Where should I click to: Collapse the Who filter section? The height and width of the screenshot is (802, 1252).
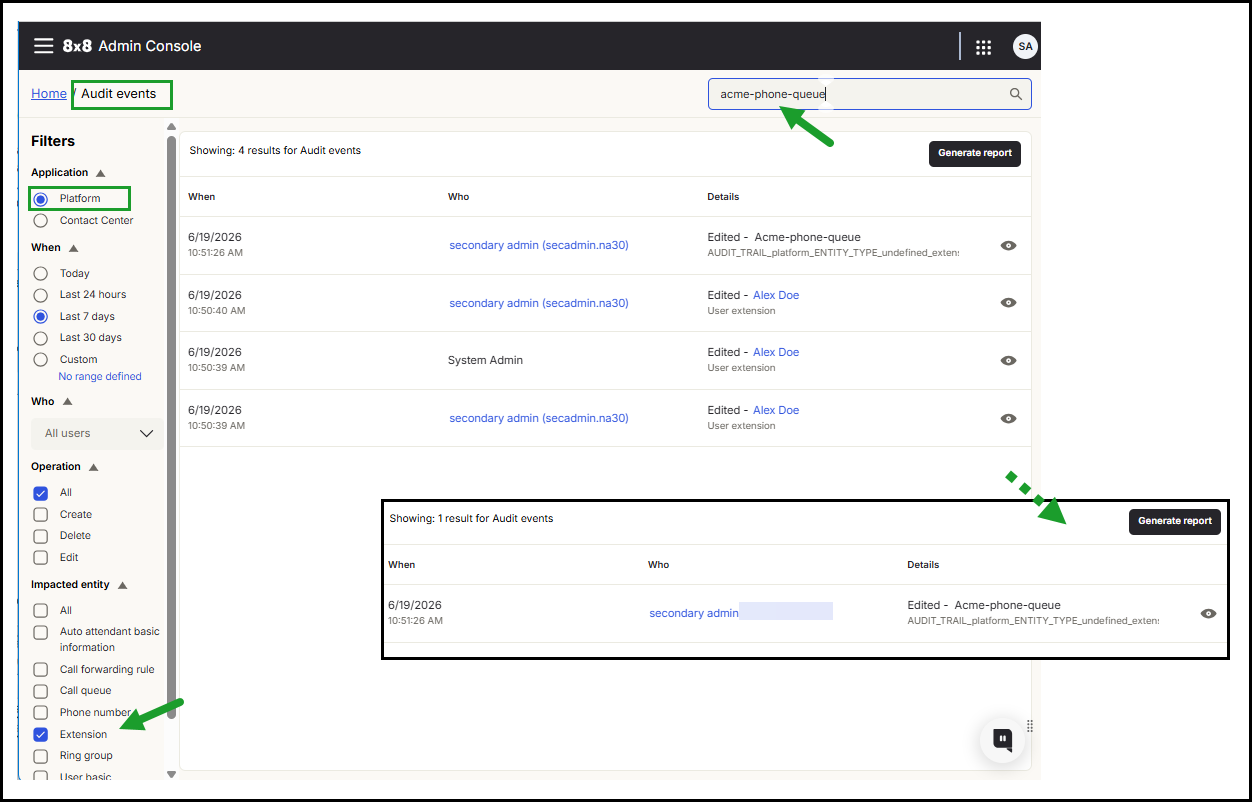pos(67,402)
